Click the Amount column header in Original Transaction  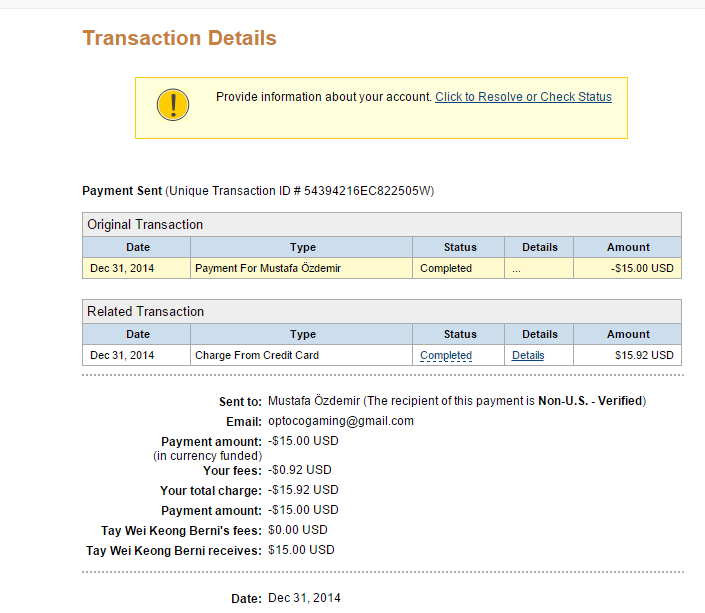(x=628, y=247)
